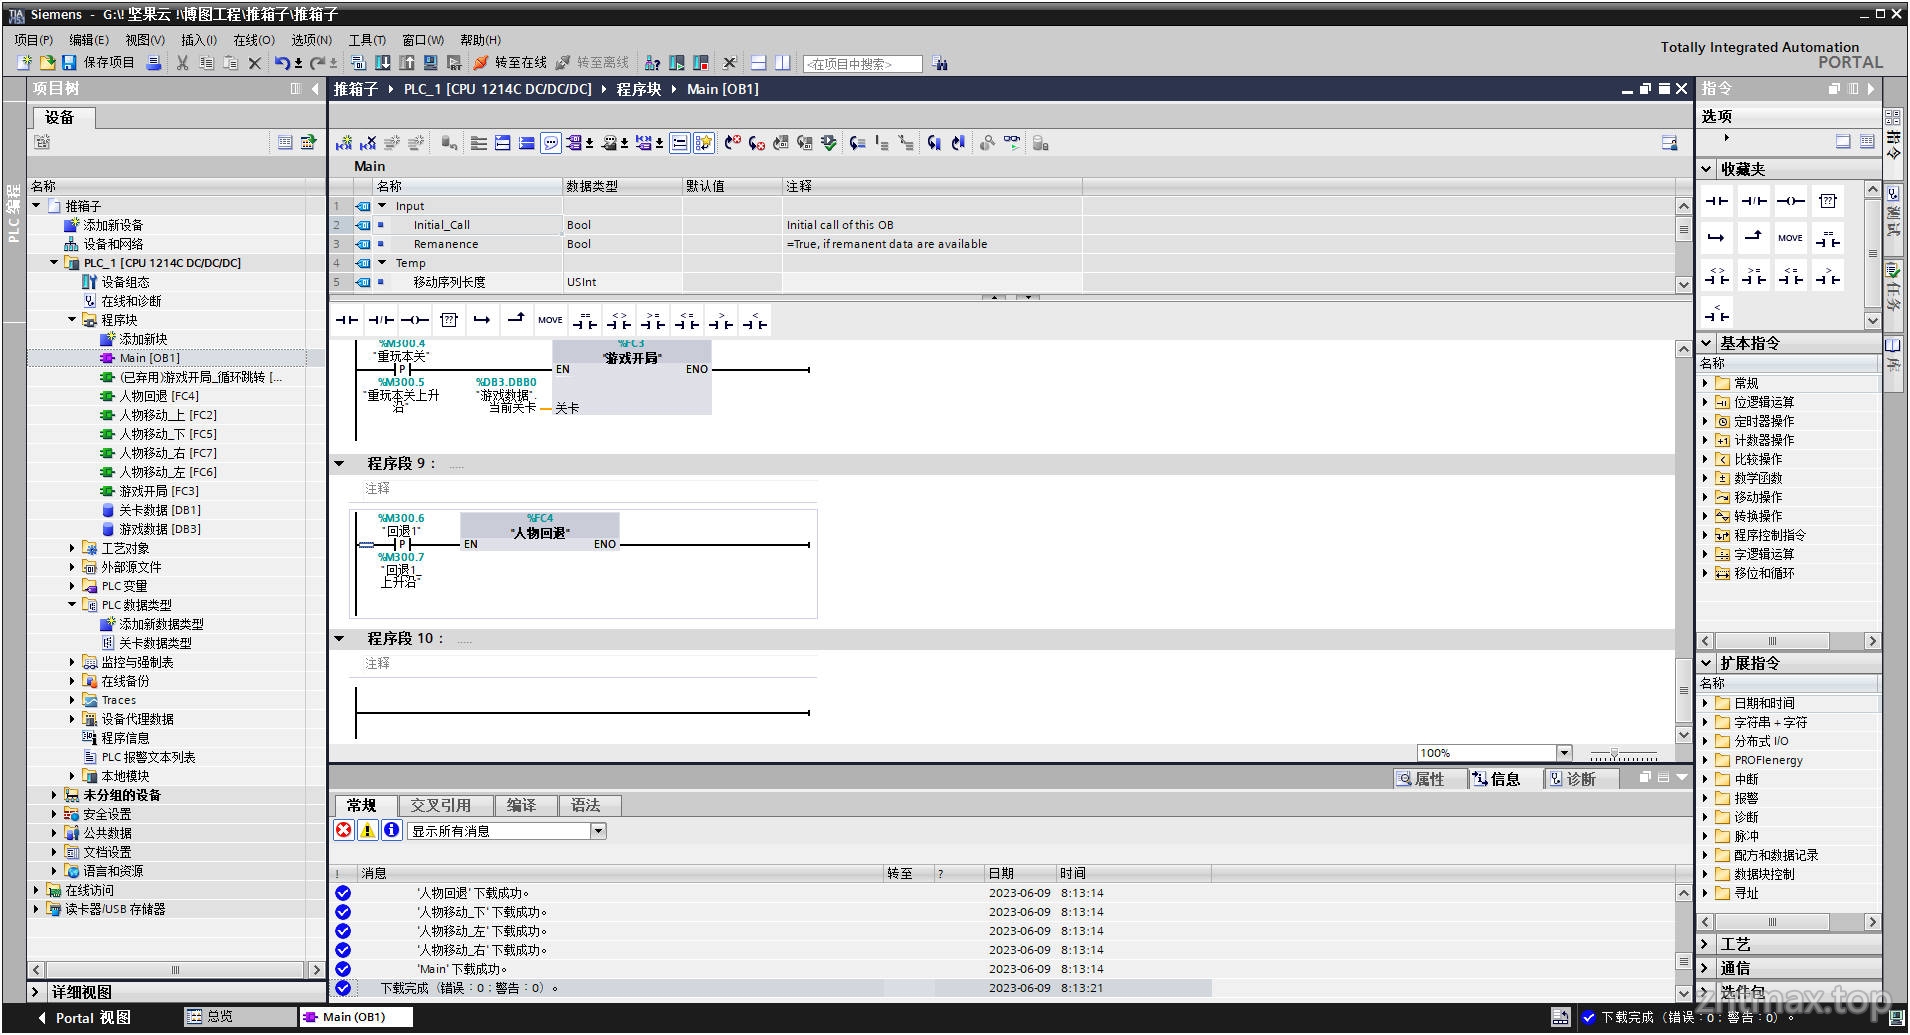Toggle the free-form comments button in block toolbar
The height and width of the screenshot is (1035, 1910).
(550, 143)
